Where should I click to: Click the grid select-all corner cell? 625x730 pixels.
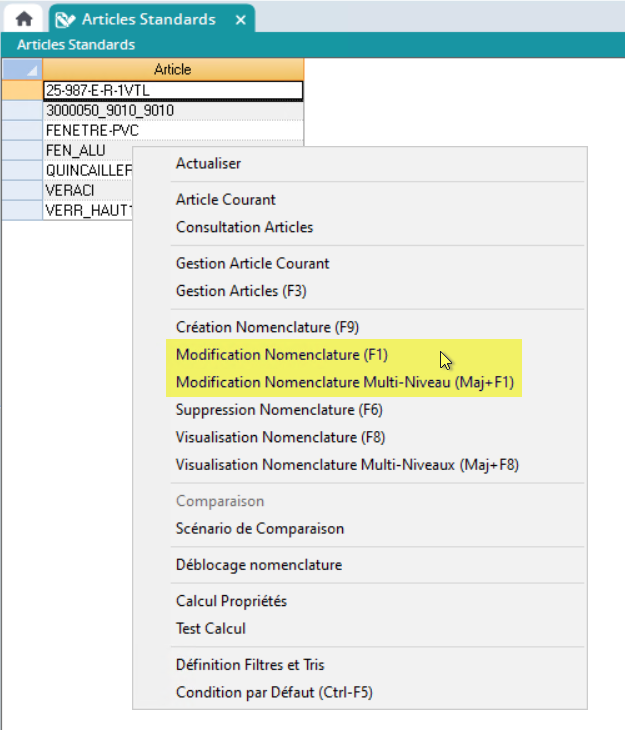click(21, 70)
